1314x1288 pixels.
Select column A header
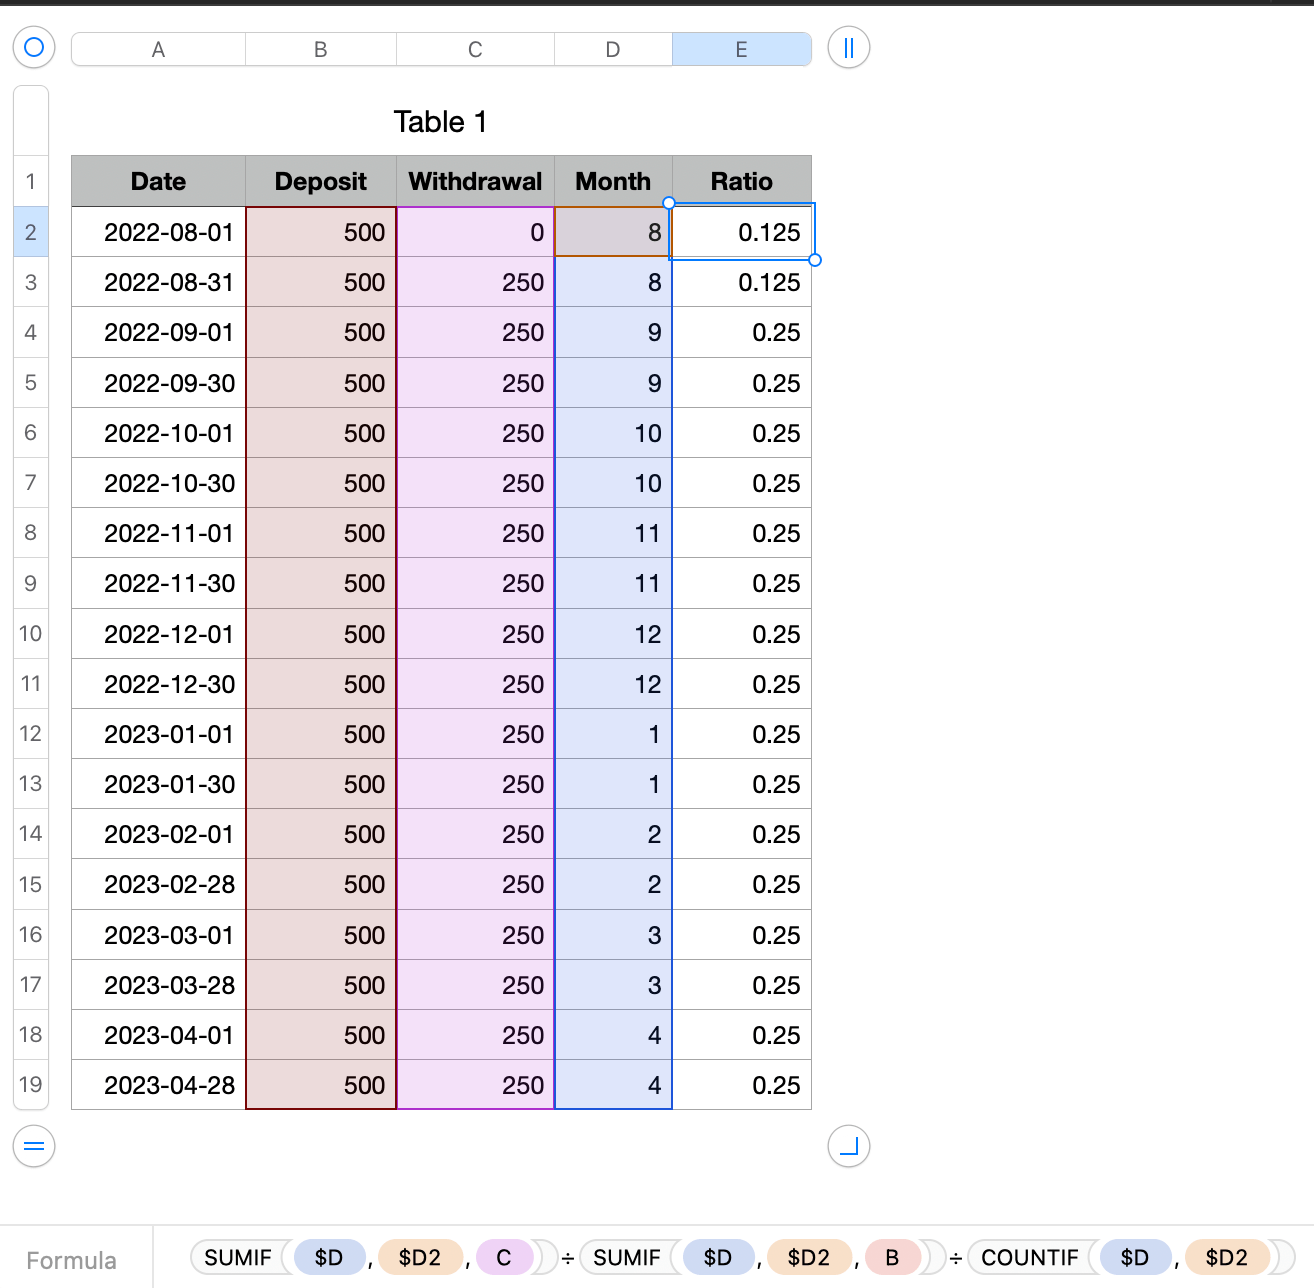pyautogui.click(x=158, y=49)
